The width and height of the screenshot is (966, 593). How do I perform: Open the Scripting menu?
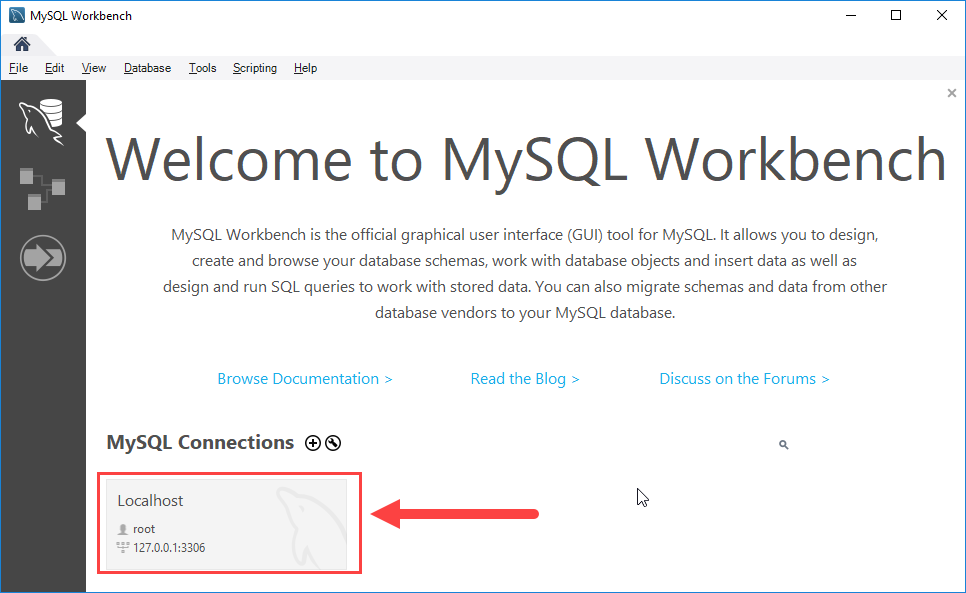tap(255, 67)
